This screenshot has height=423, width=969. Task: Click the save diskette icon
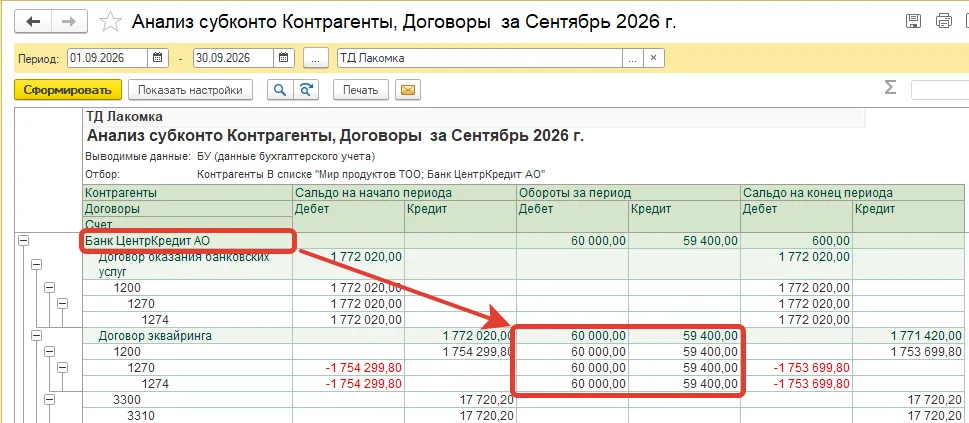click(x=913, y=22)
